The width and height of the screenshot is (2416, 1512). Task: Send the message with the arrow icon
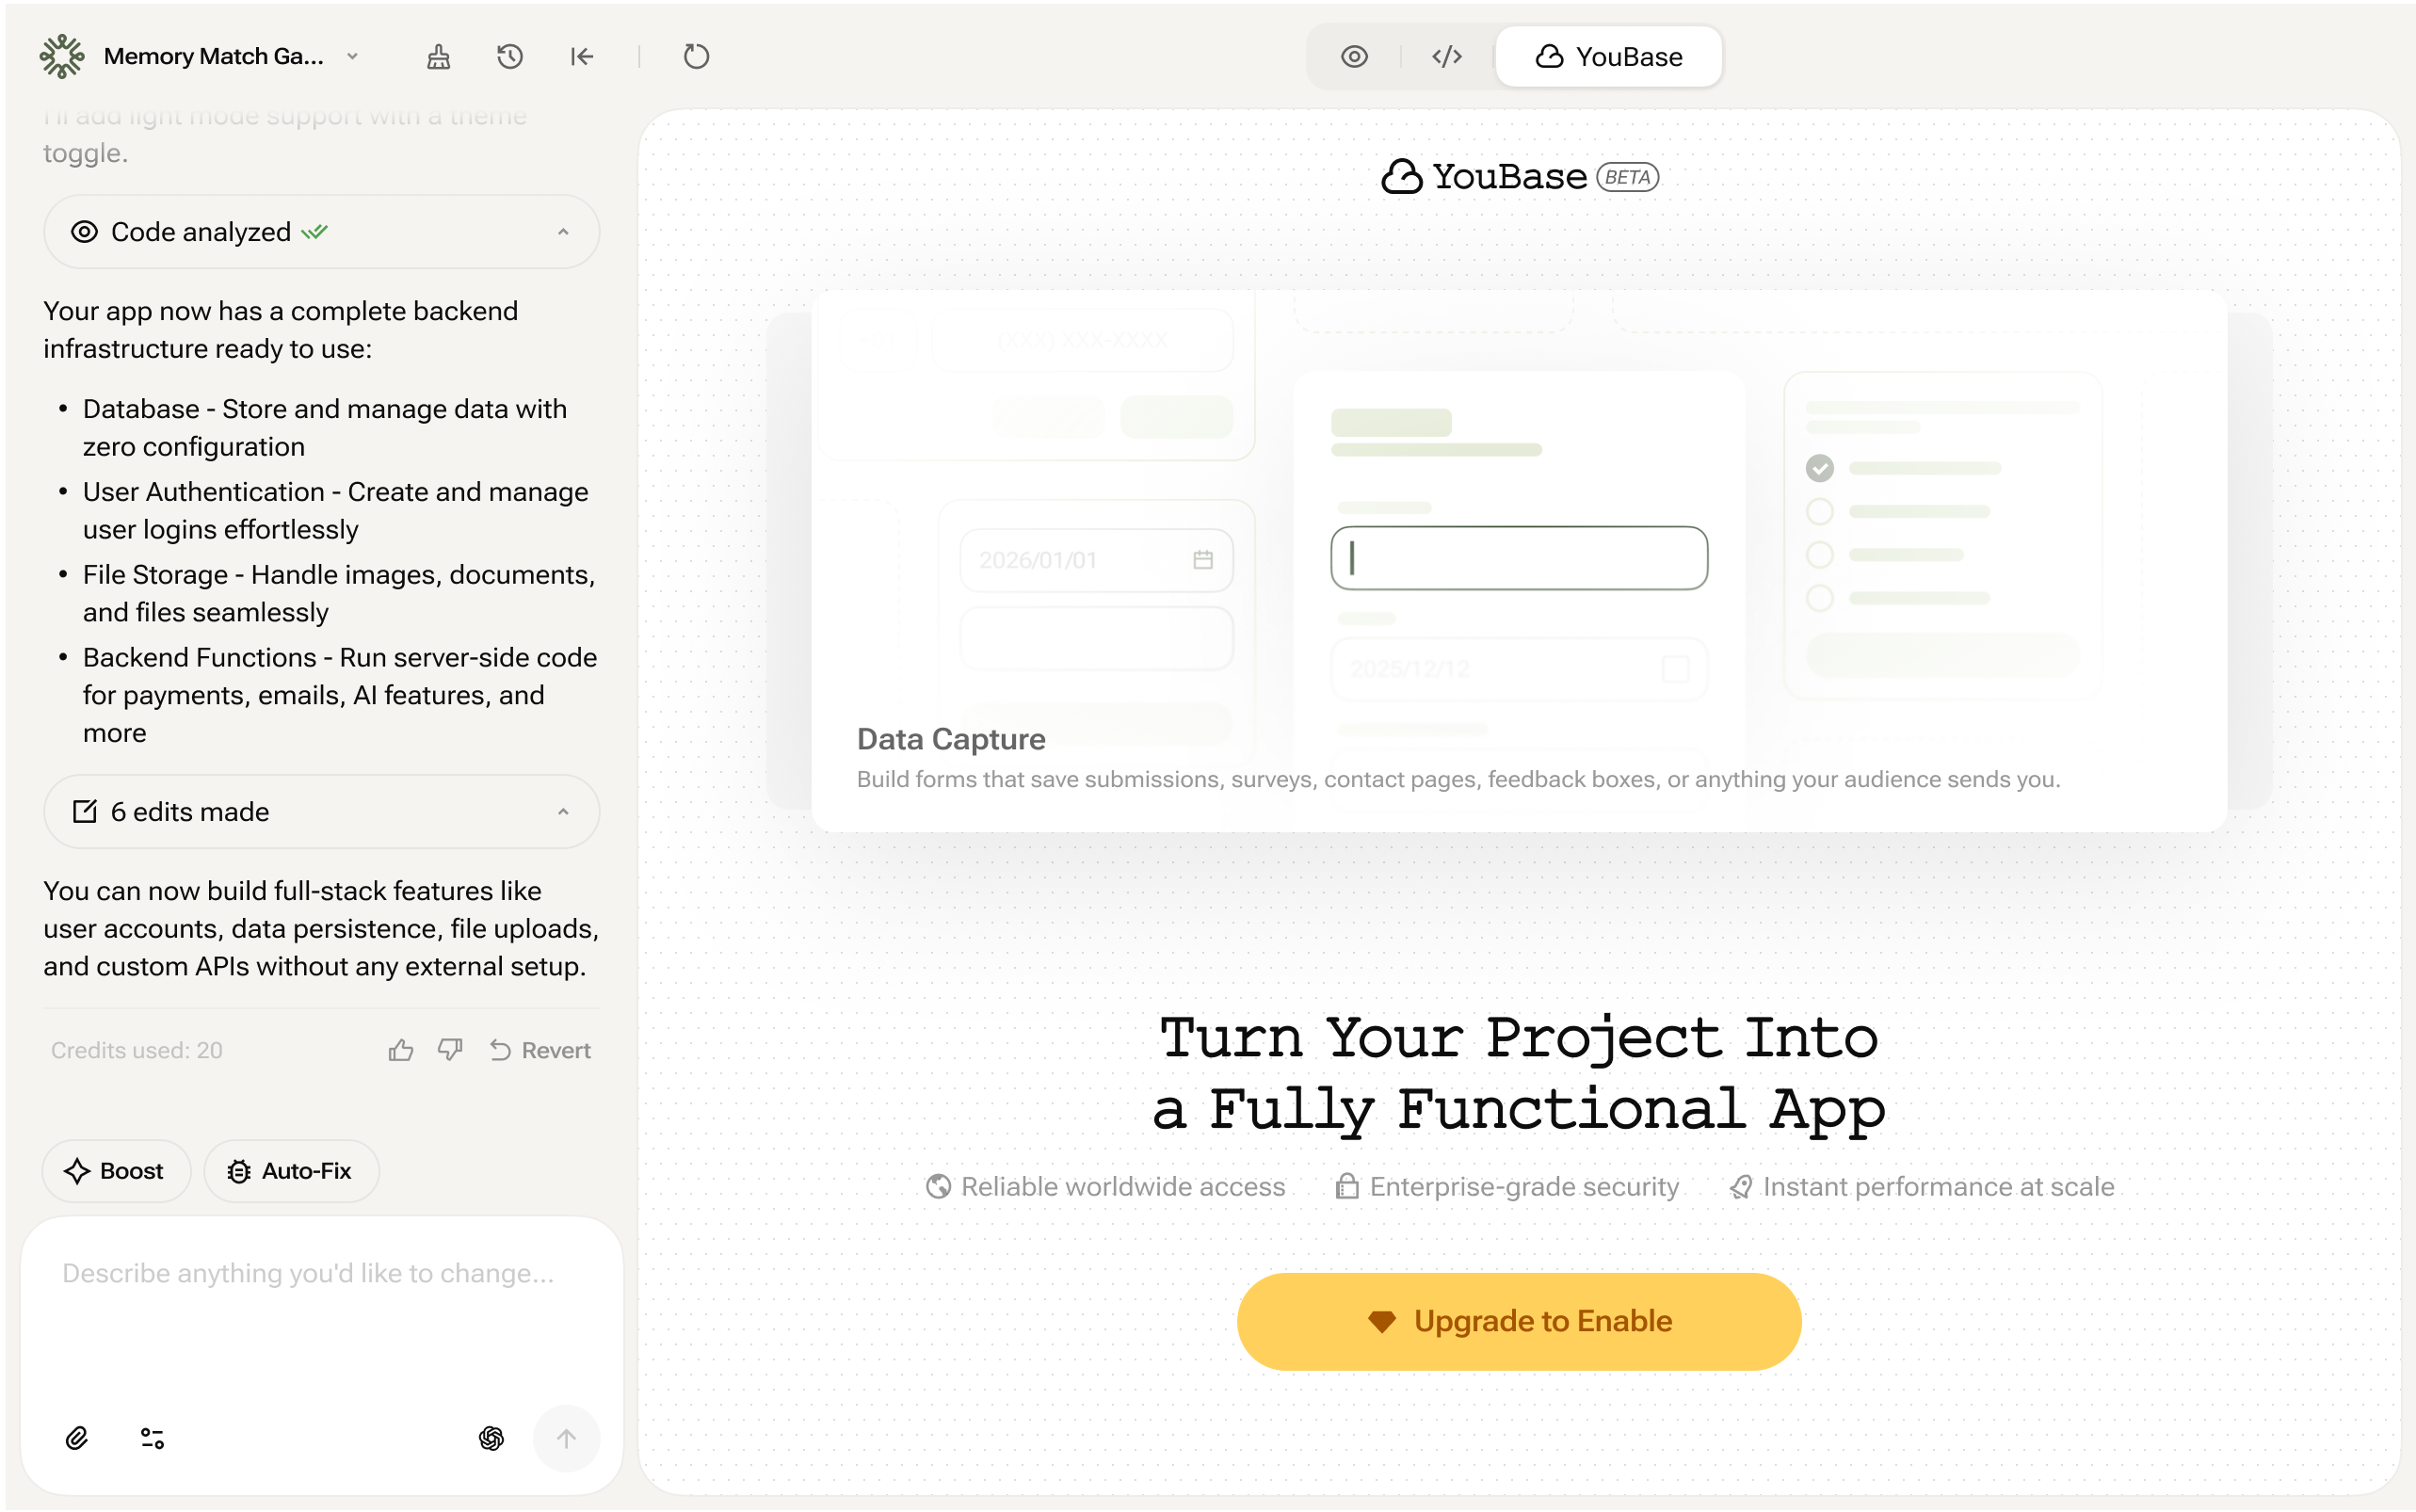(x=567, y=1438)
